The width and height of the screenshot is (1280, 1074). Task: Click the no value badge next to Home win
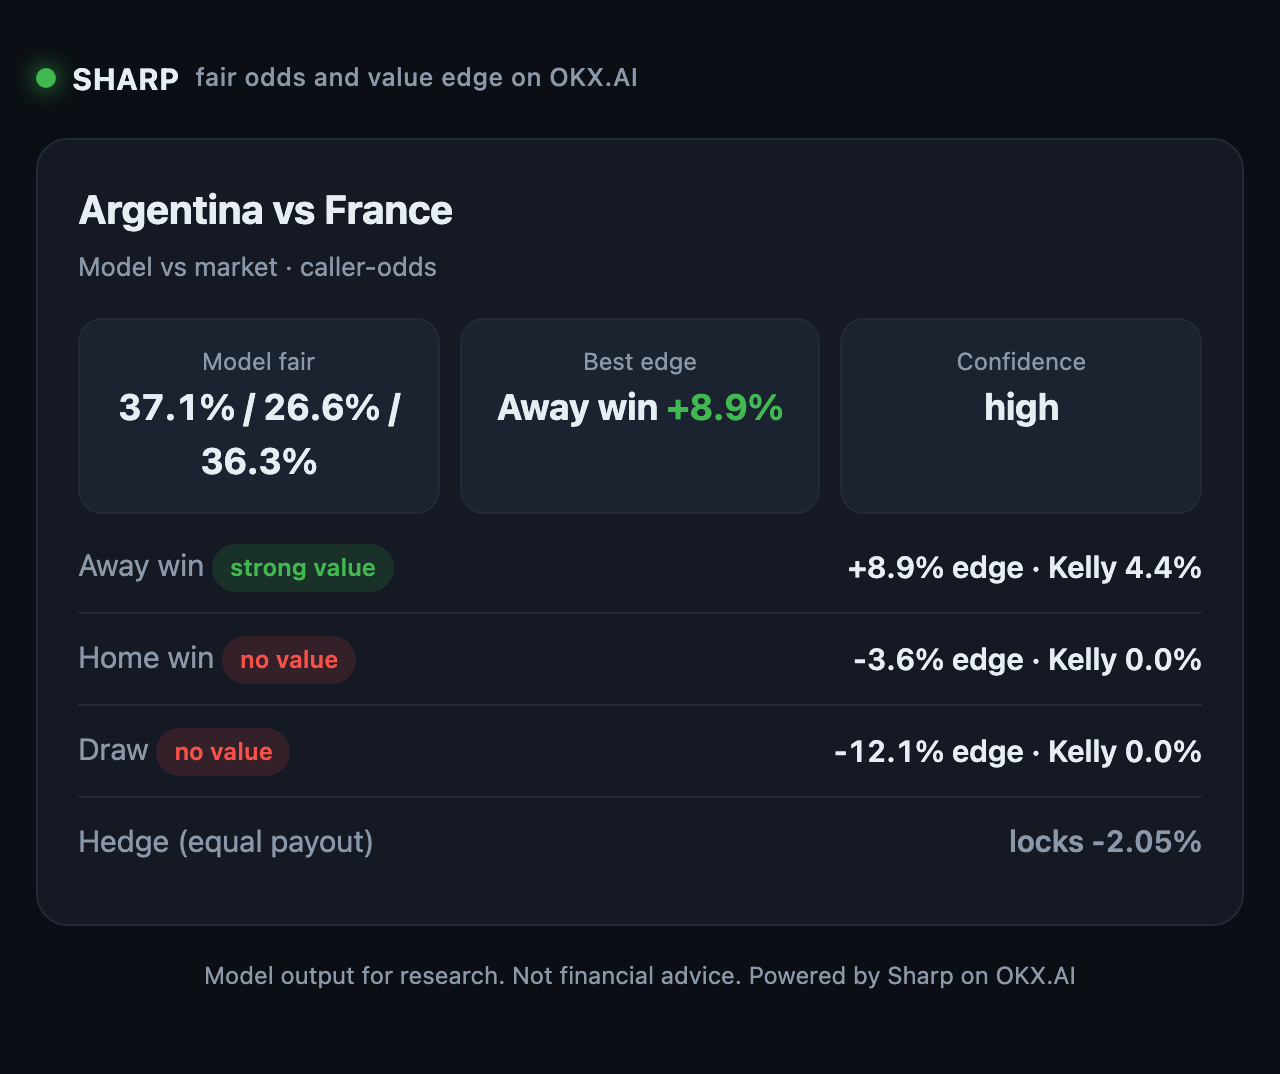coord(289,660)
